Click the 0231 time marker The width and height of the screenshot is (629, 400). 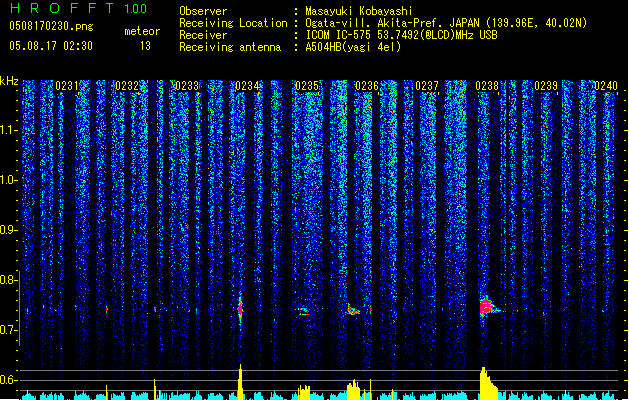coord(67,86)
